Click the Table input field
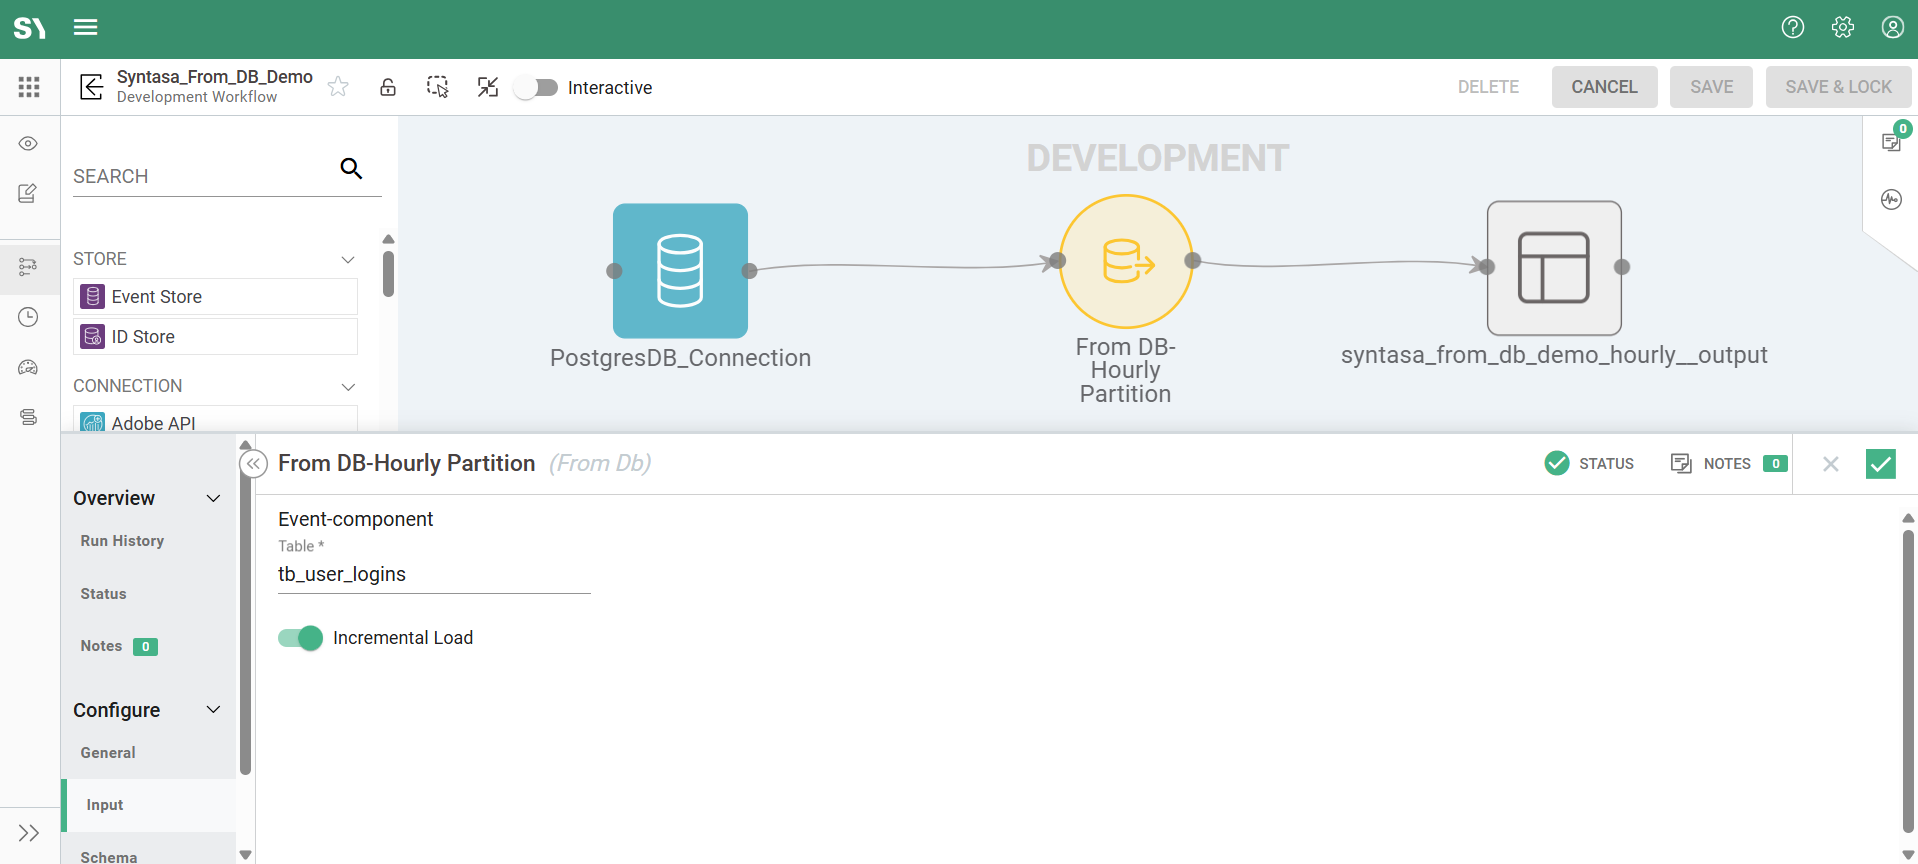 [x=434, y=575]
